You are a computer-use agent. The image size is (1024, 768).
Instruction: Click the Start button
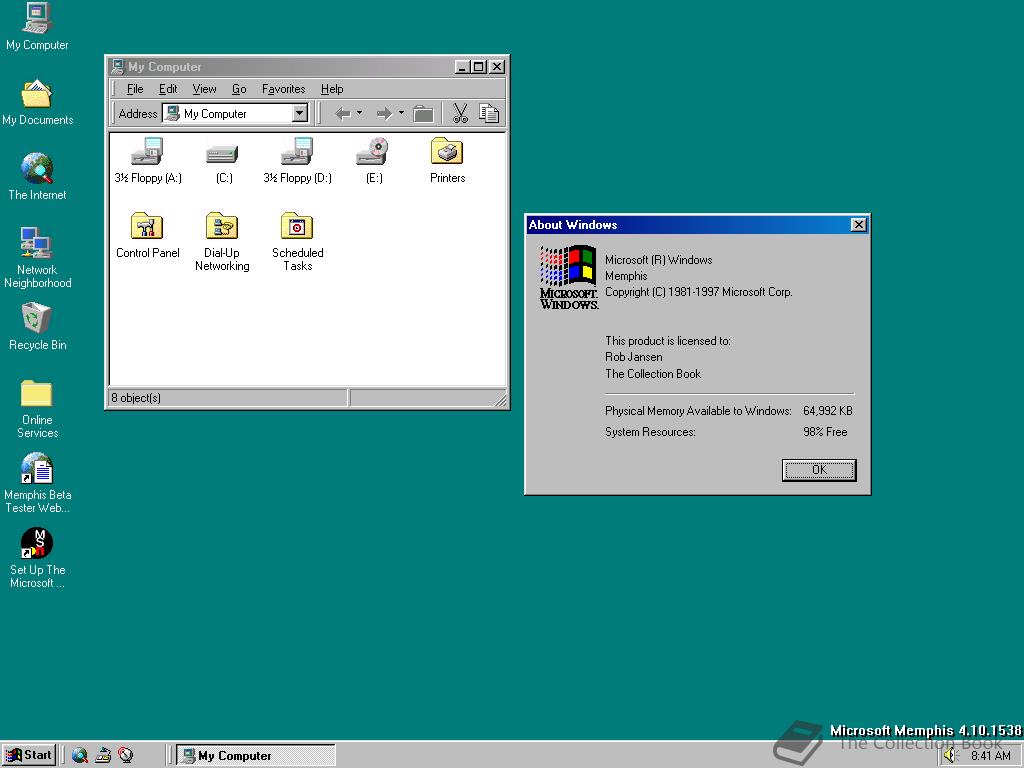[29, 756]
